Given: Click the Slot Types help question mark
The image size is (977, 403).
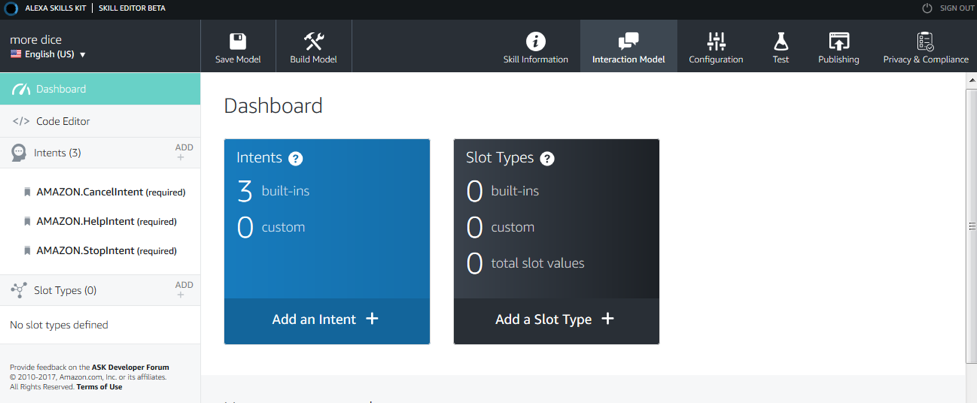Looking at the screenshot, I should tap(547, 159).
